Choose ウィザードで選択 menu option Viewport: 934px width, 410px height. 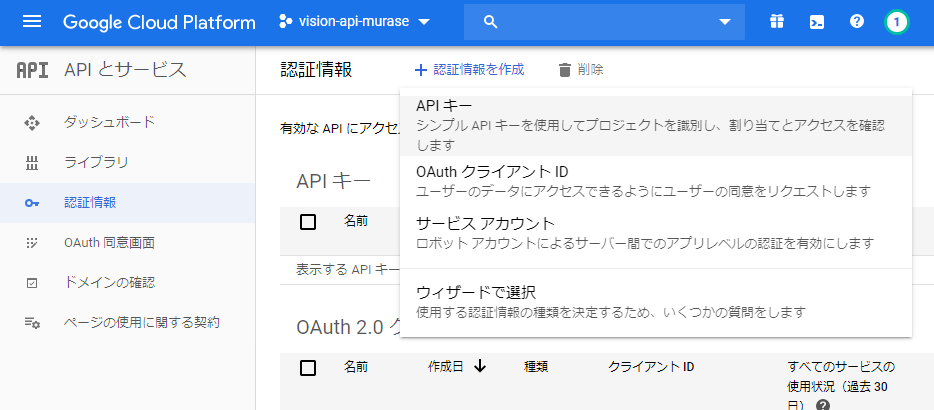[656, 302]
